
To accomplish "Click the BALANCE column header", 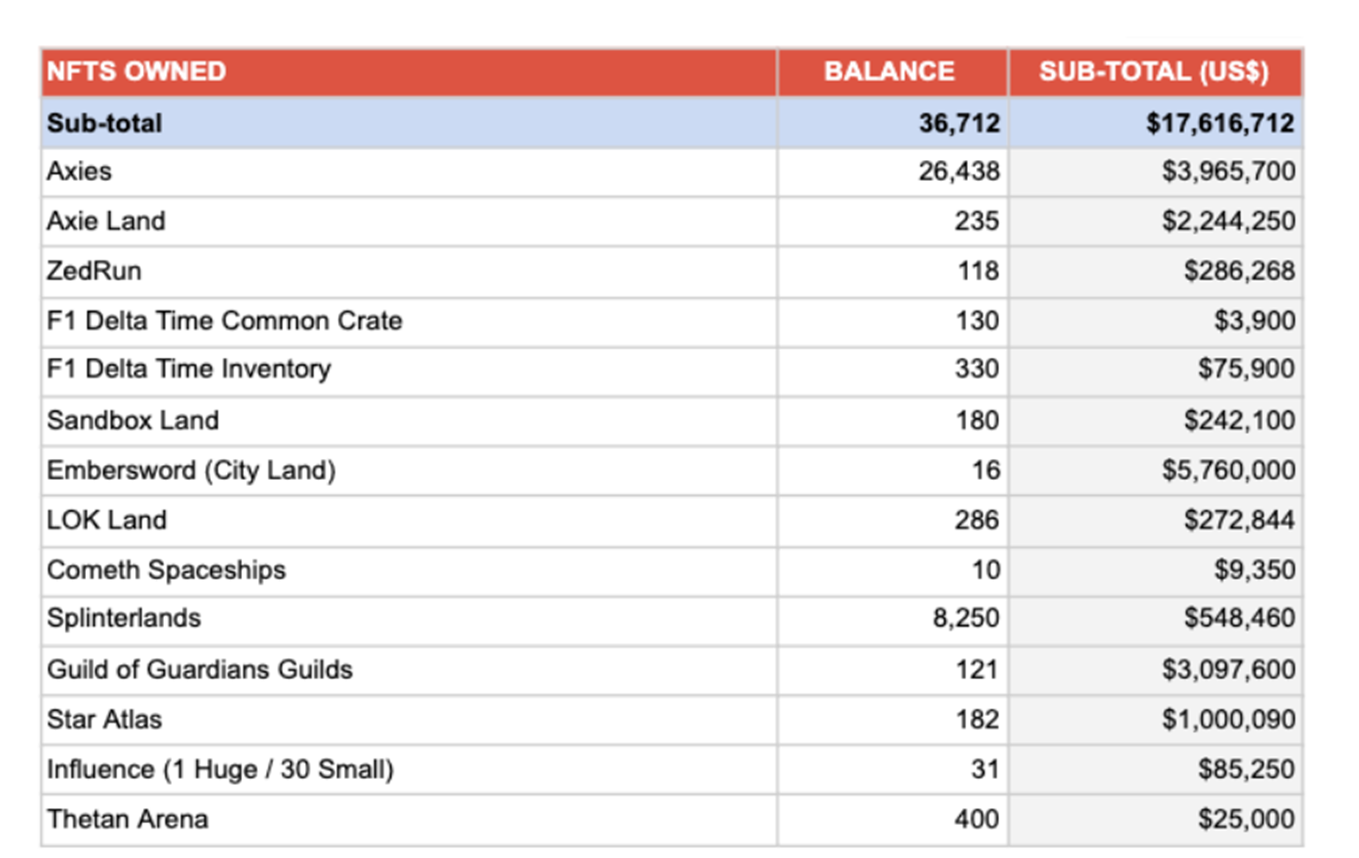I will click(892, 72).
